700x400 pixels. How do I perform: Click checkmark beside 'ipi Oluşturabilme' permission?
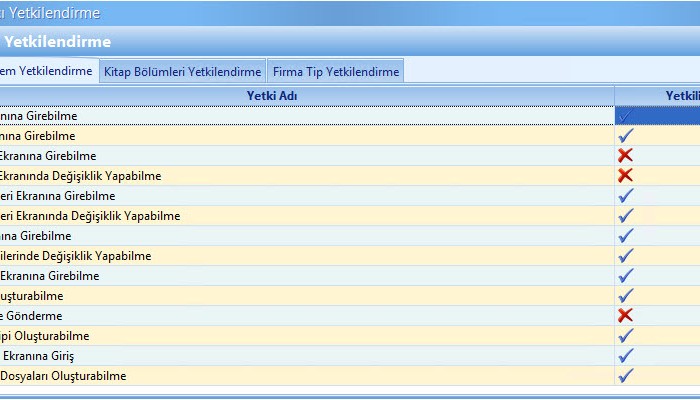point(626,336)
